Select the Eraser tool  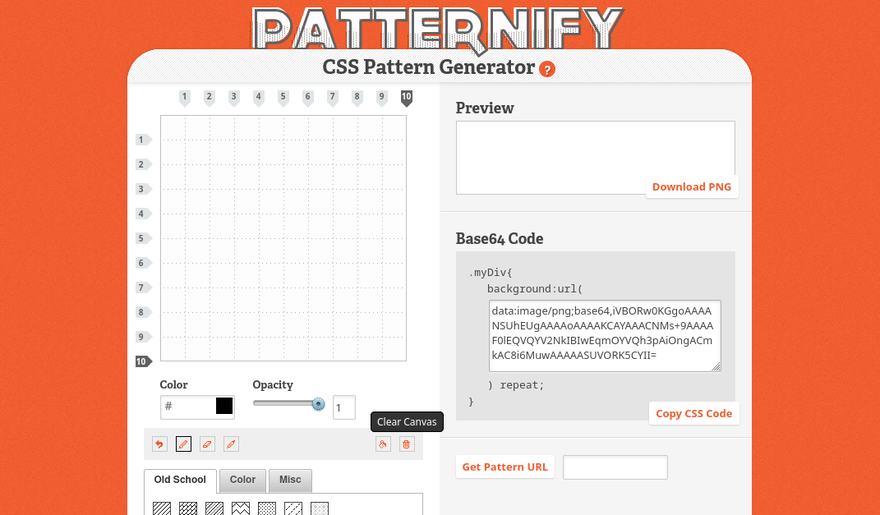[x=207, y=444]
